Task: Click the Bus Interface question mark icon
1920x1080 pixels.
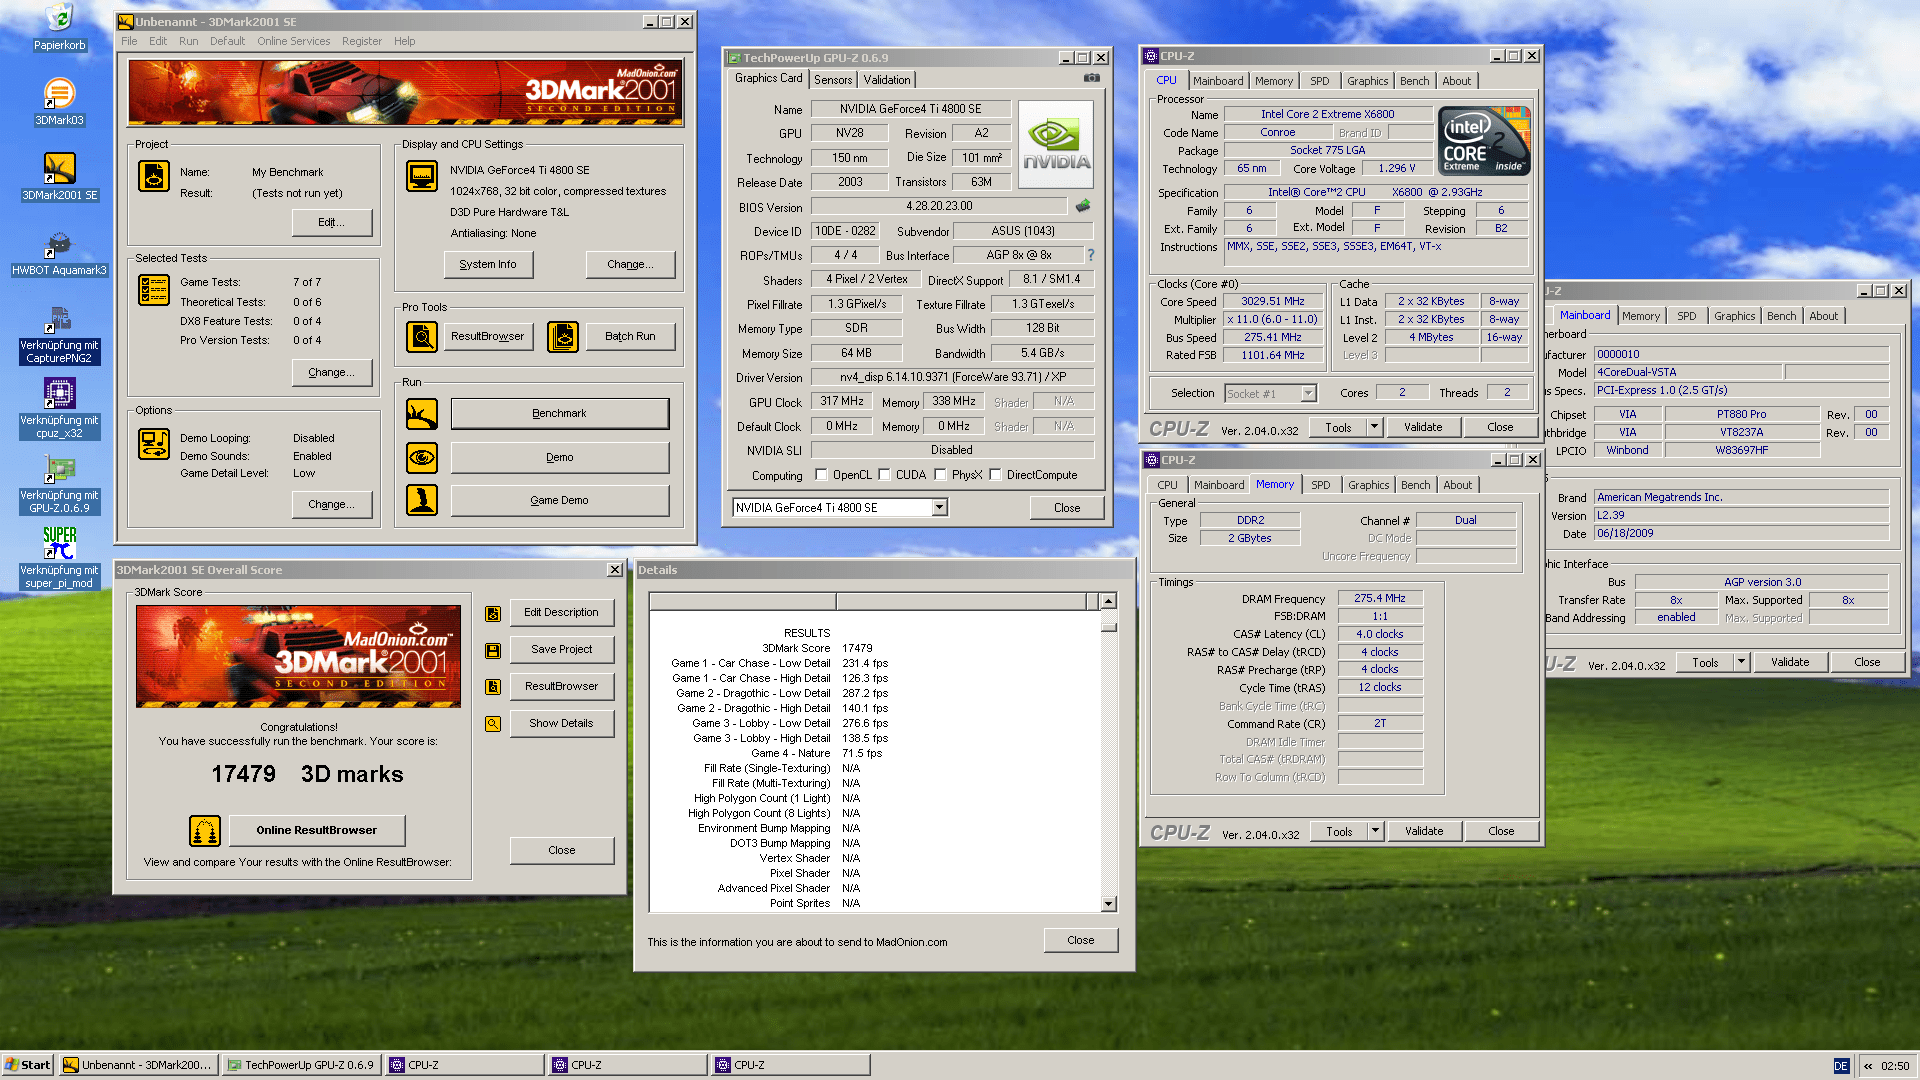Action: tap(1091, 256)
